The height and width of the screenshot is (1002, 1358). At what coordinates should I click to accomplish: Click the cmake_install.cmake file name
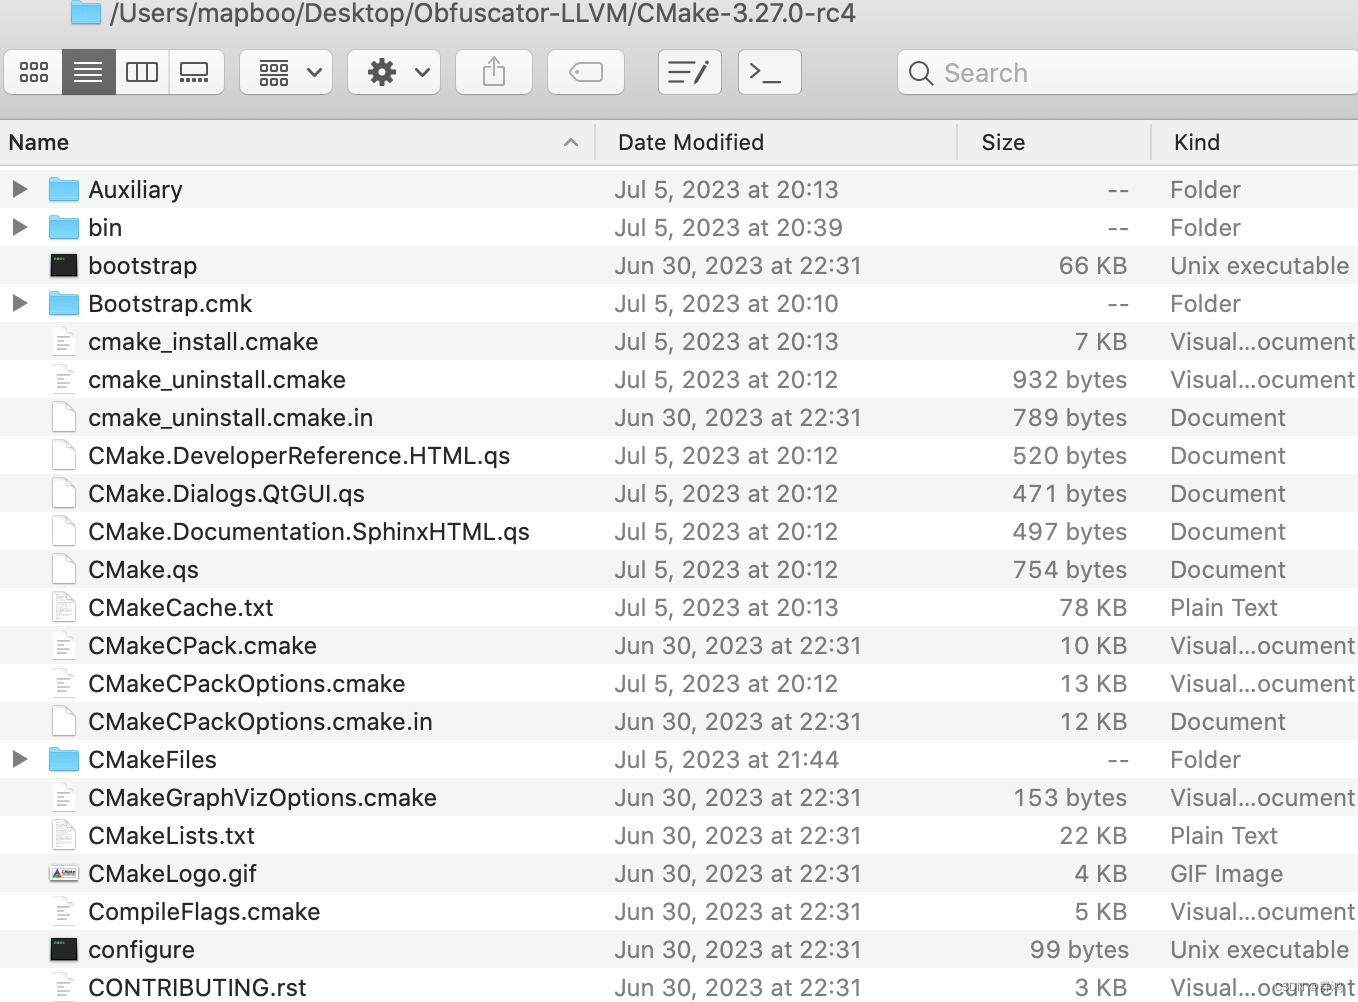pyautogui.click(x=203, y=341)
